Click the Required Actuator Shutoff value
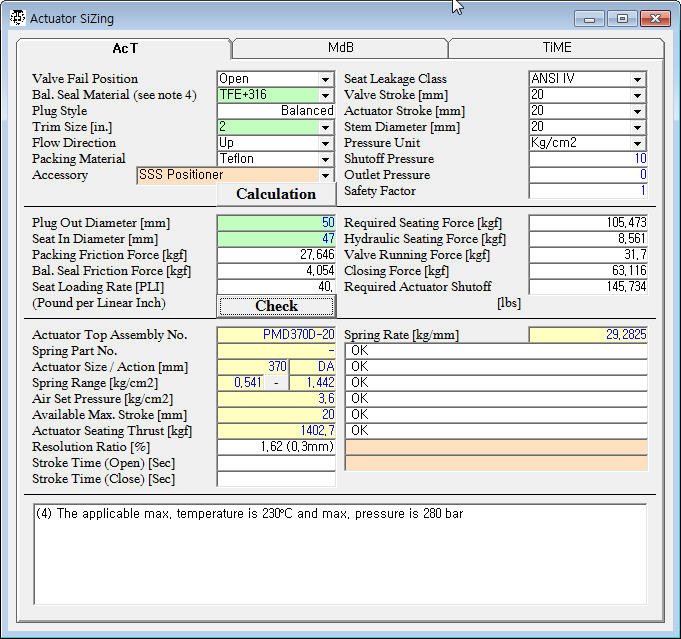Viewport: 681px width, 639px height. 588,287
